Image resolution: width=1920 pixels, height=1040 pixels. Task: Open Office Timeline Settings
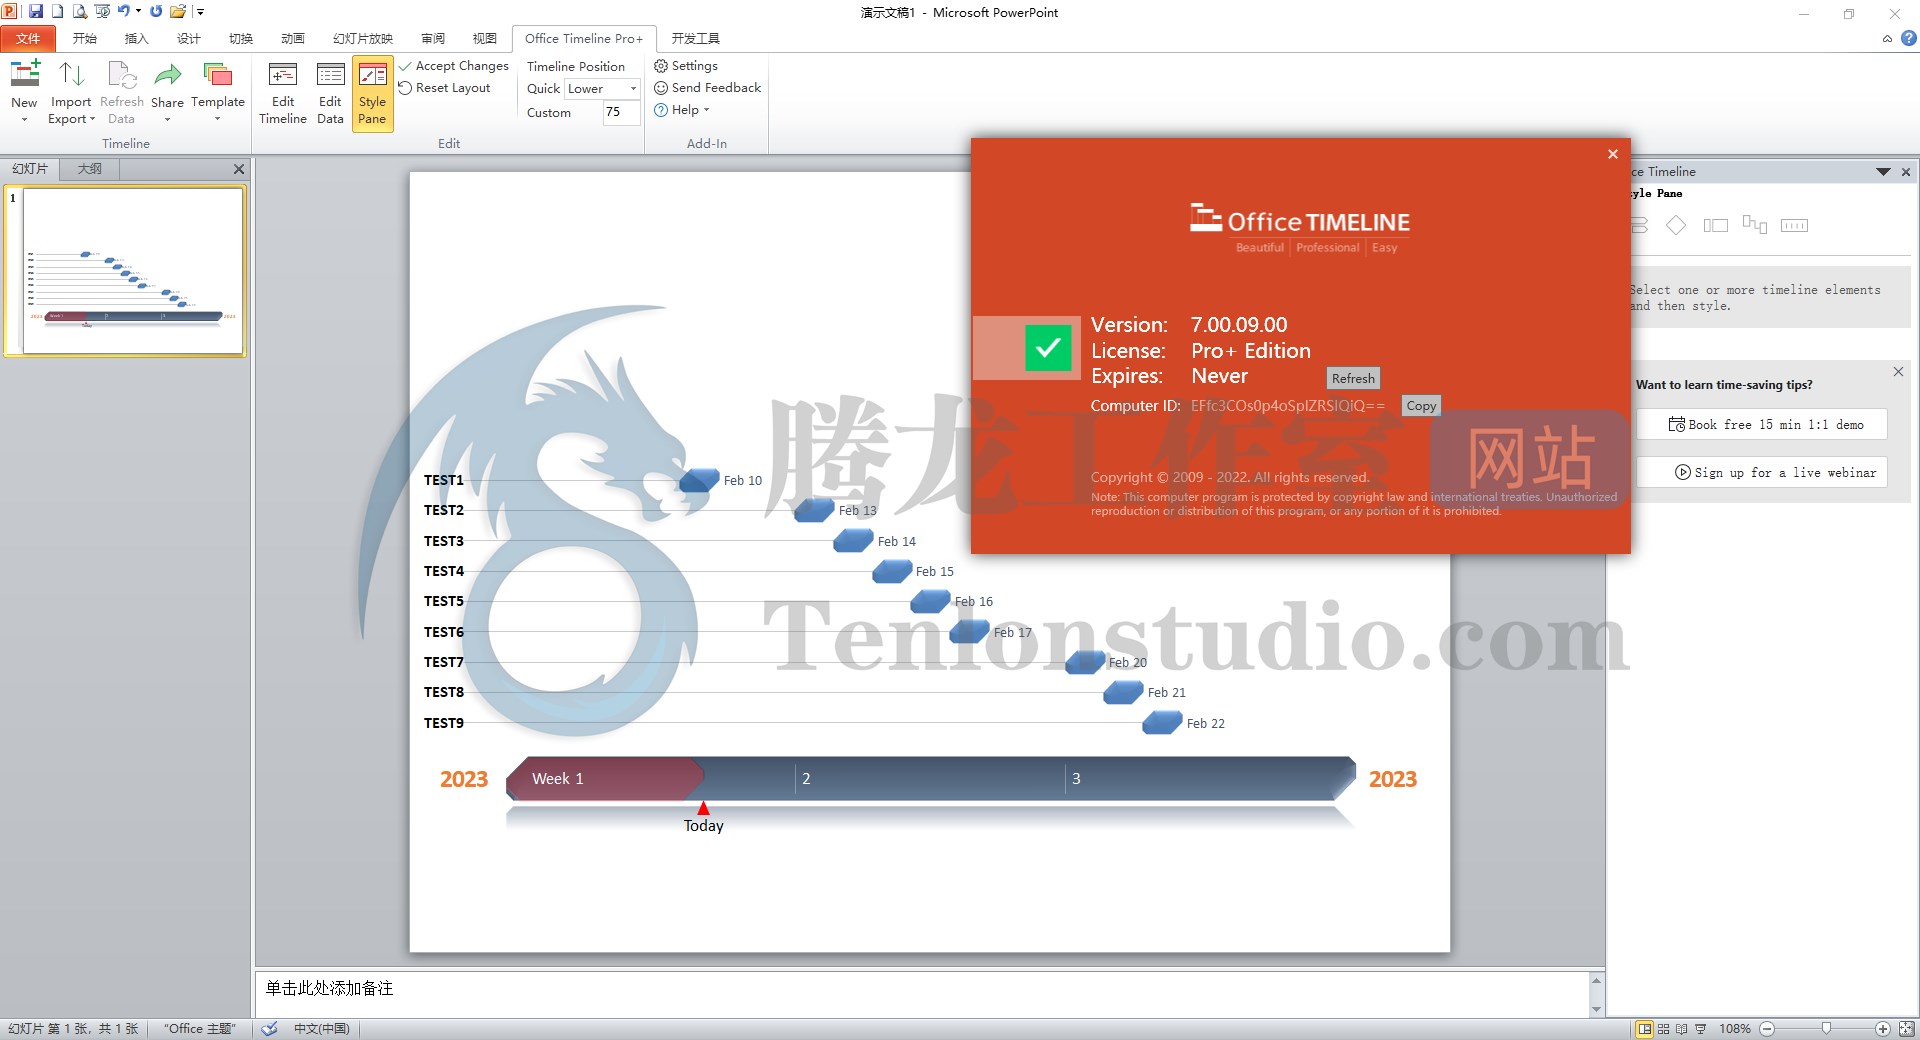pos(686,66)
